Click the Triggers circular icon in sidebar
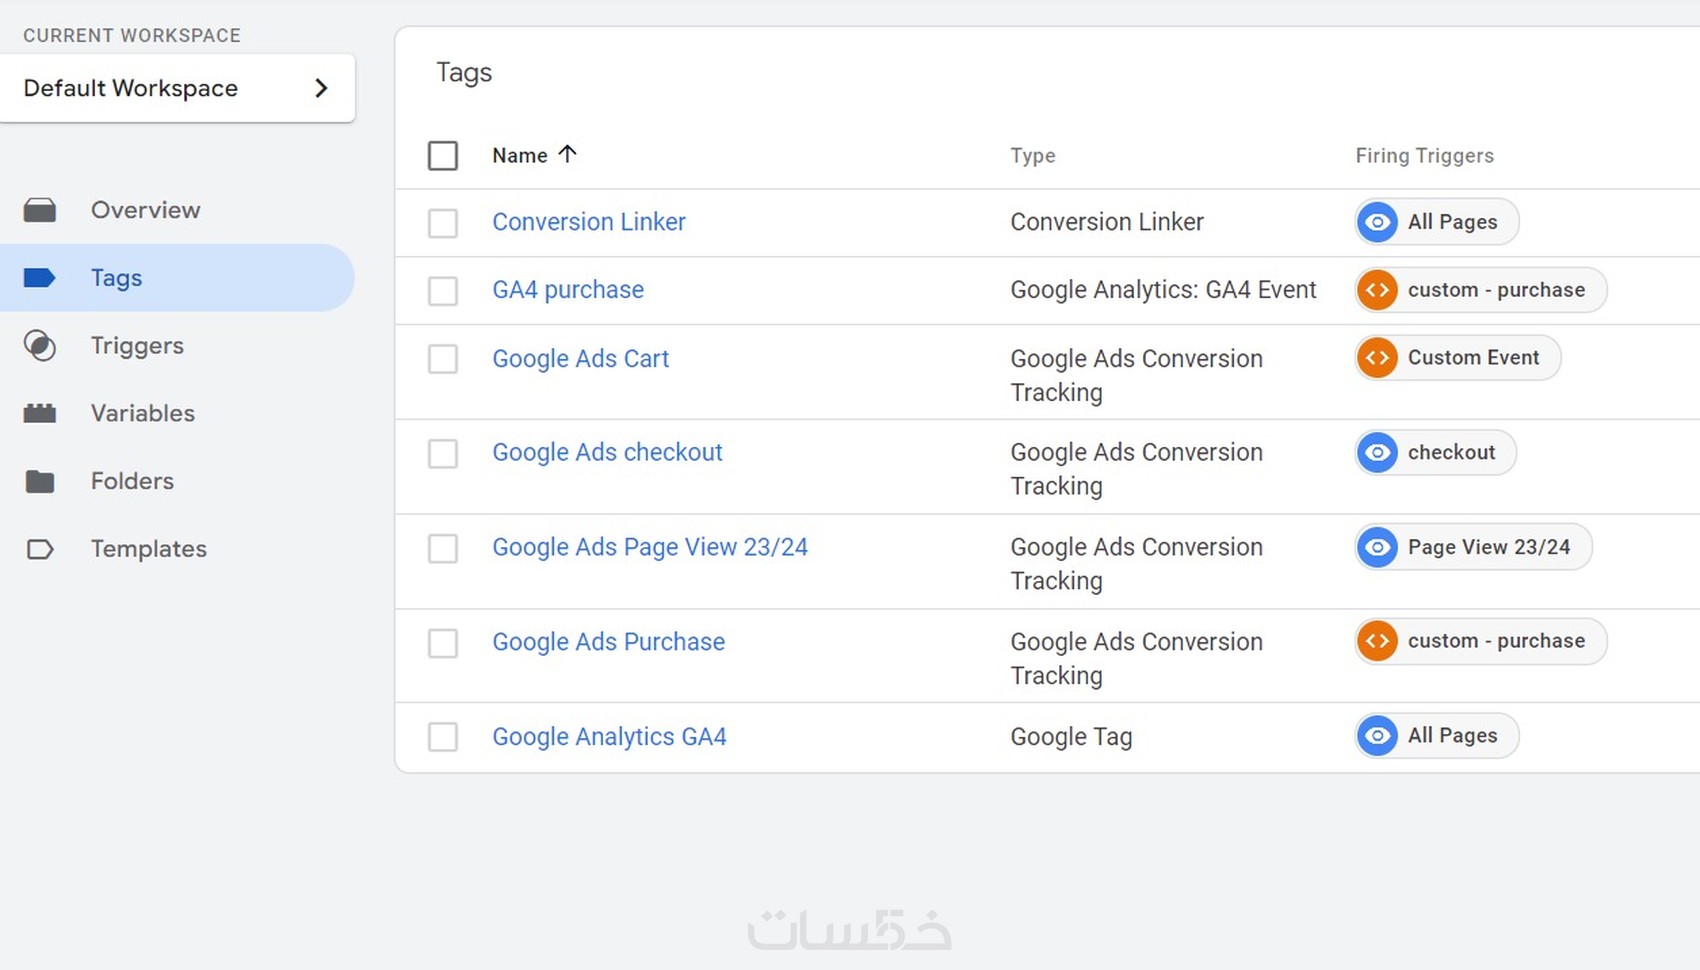 coord(40,346)
